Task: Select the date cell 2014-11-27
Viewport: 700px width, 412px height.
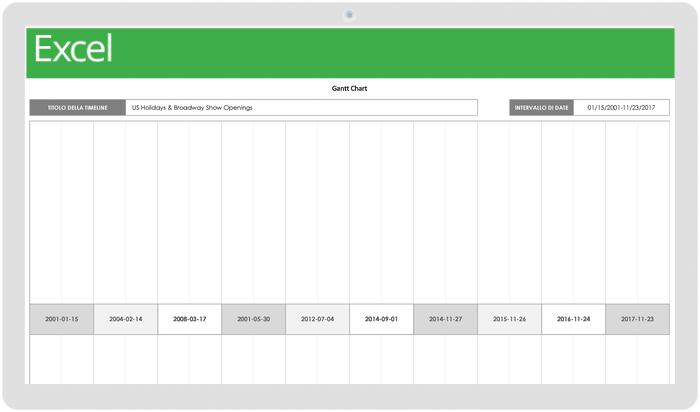Action: pos(446,319)
